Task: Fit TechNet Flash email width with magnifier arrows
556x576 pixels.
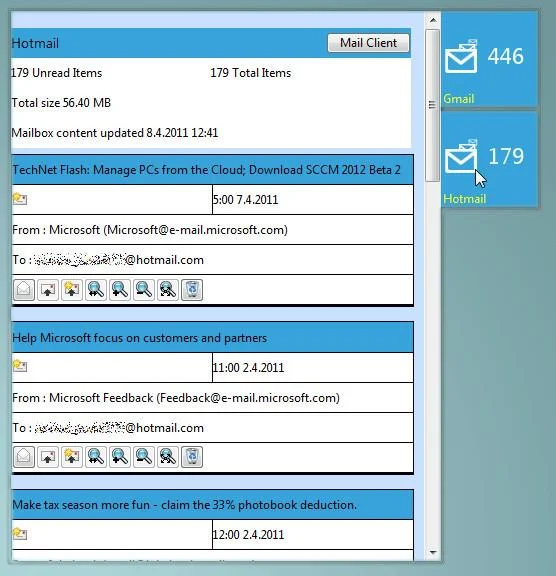Action: [96, 290]
